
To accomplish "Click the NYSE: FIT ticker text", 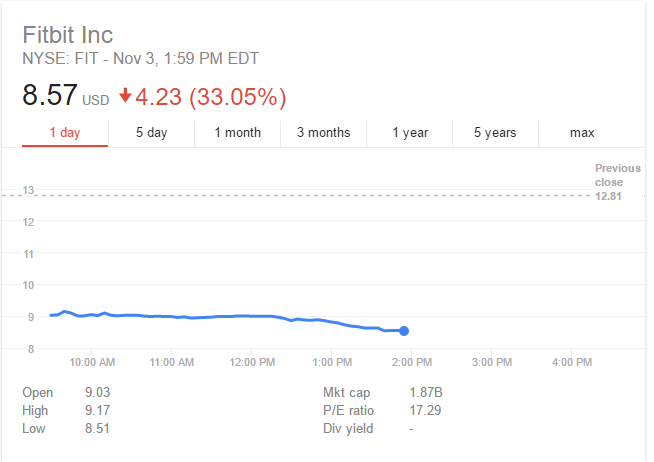I will point(60,58).
